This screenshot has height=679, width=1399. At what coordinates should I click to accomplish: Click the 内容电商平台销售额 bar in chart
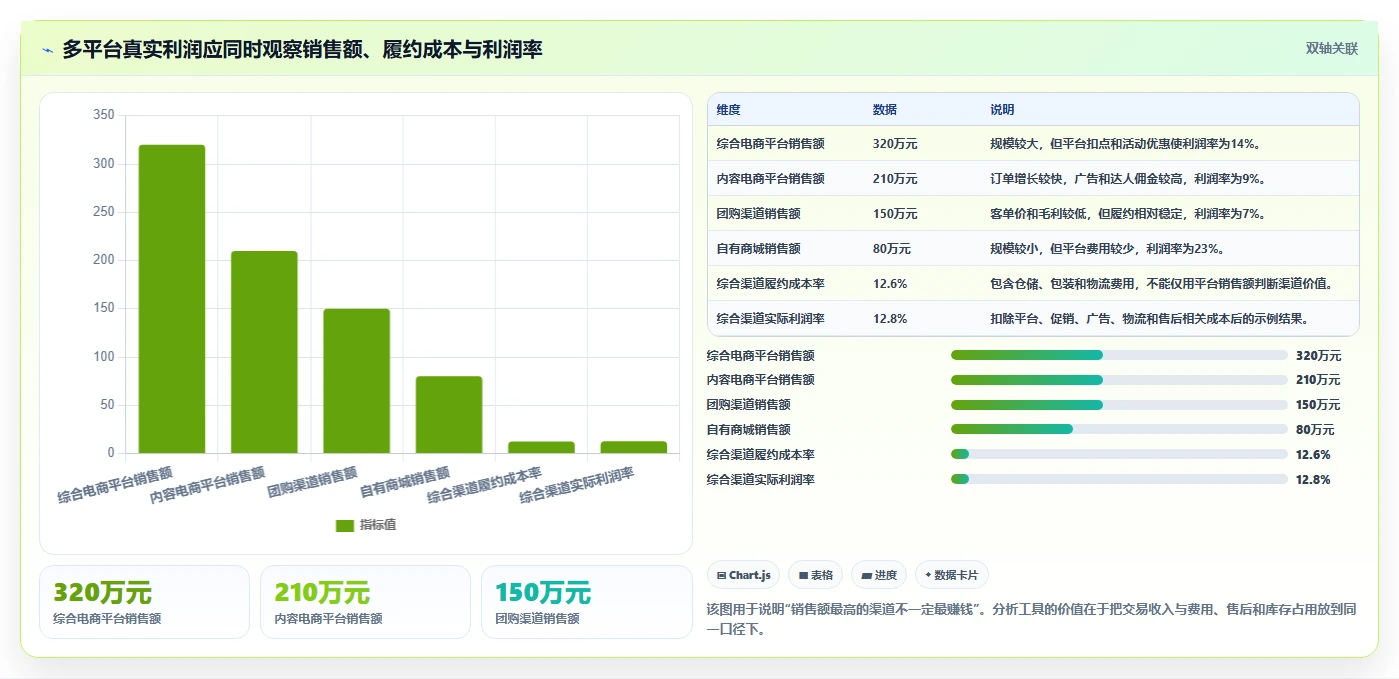264,352
